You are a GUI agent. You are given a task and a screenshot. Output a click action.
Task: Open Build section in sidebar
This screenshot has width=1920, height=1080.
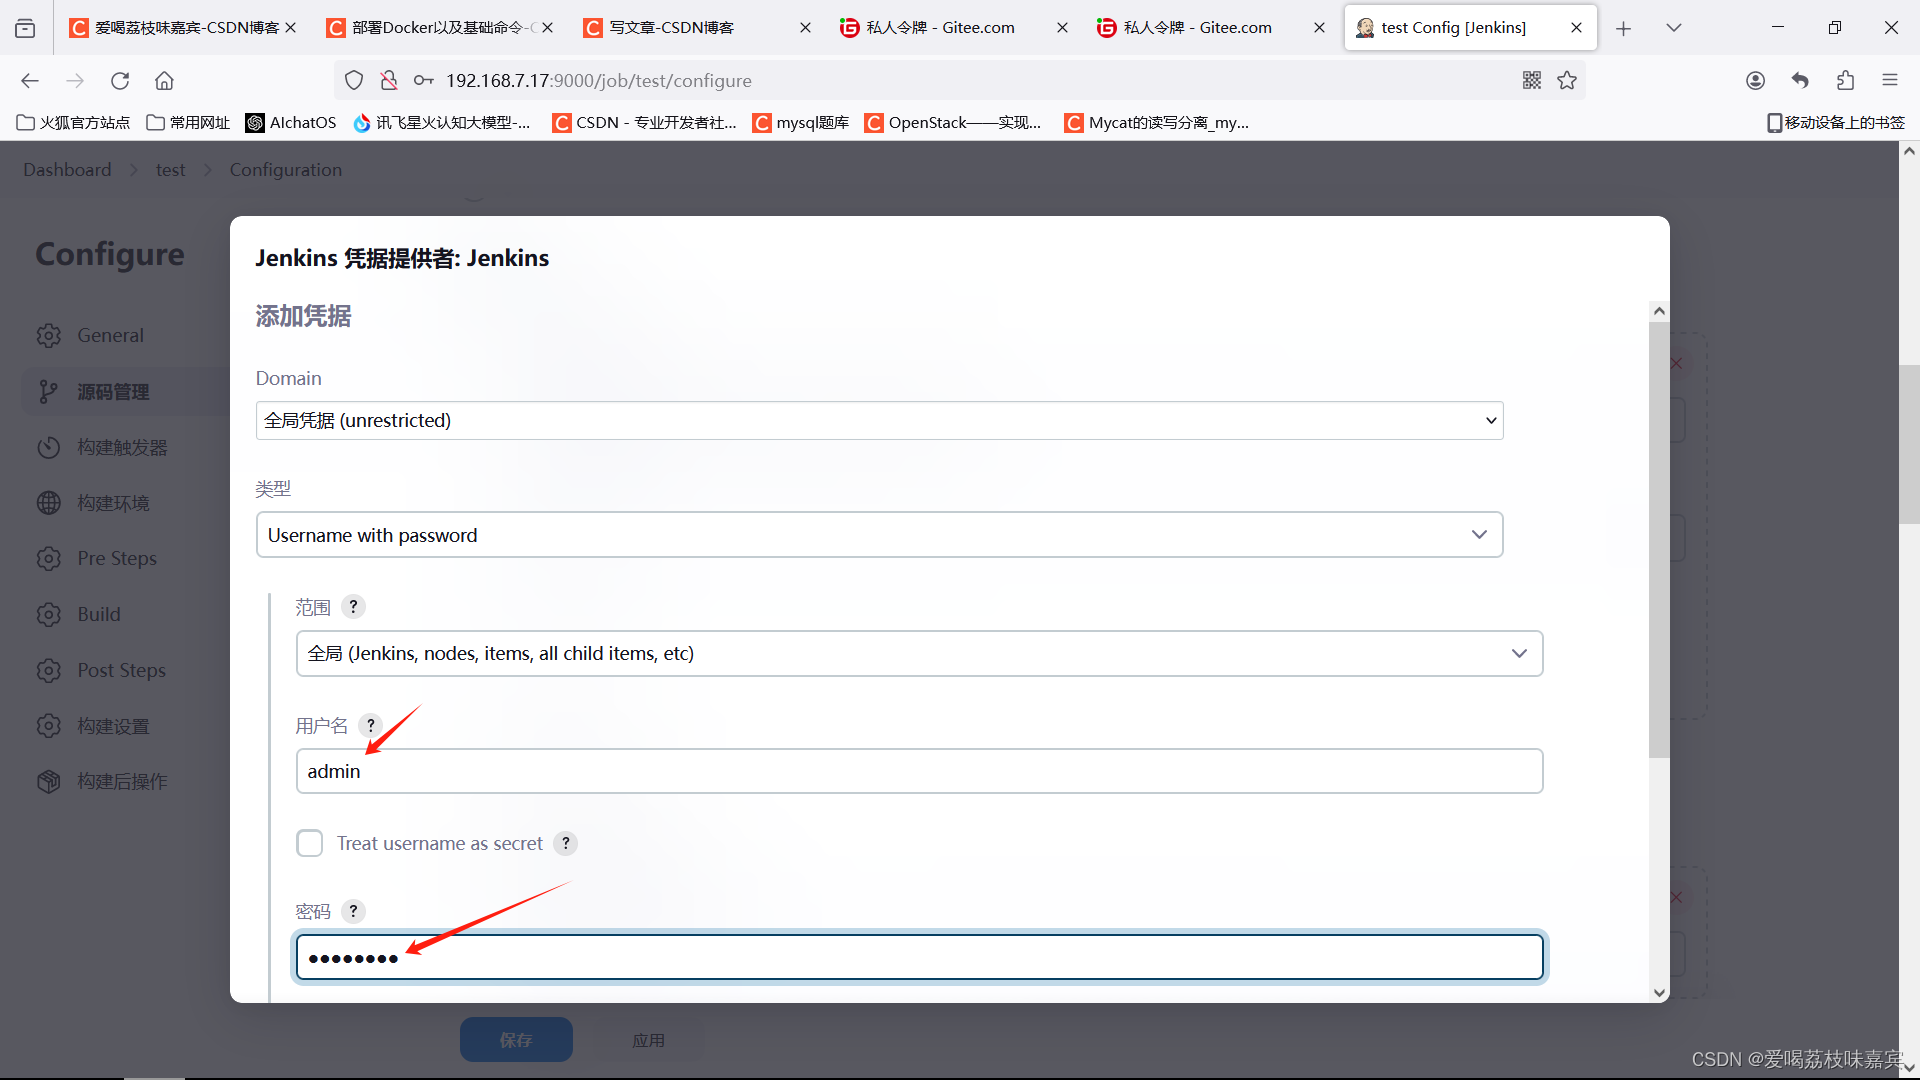99,615
